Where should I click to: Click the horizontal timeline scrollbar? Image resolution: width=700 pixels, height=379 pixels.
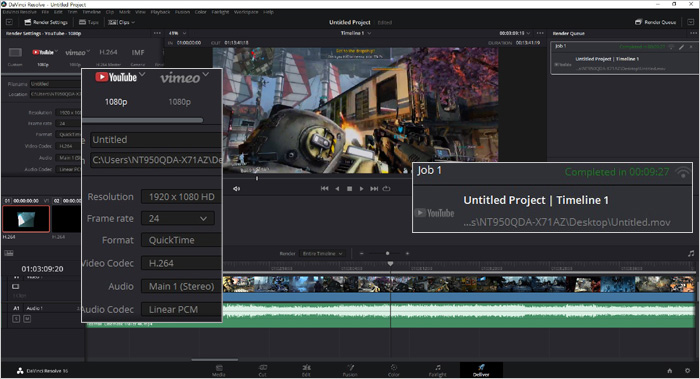click(x=215, y=359)
